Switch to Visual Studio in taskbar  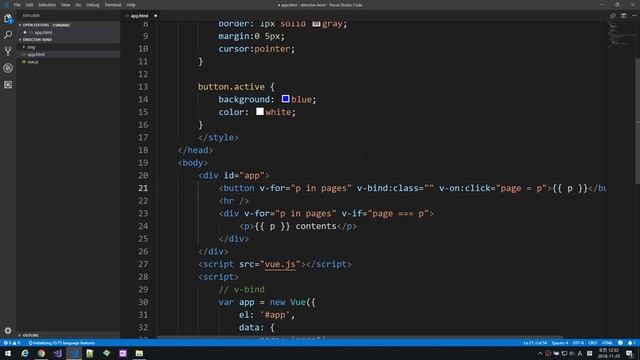click(58, 353)
